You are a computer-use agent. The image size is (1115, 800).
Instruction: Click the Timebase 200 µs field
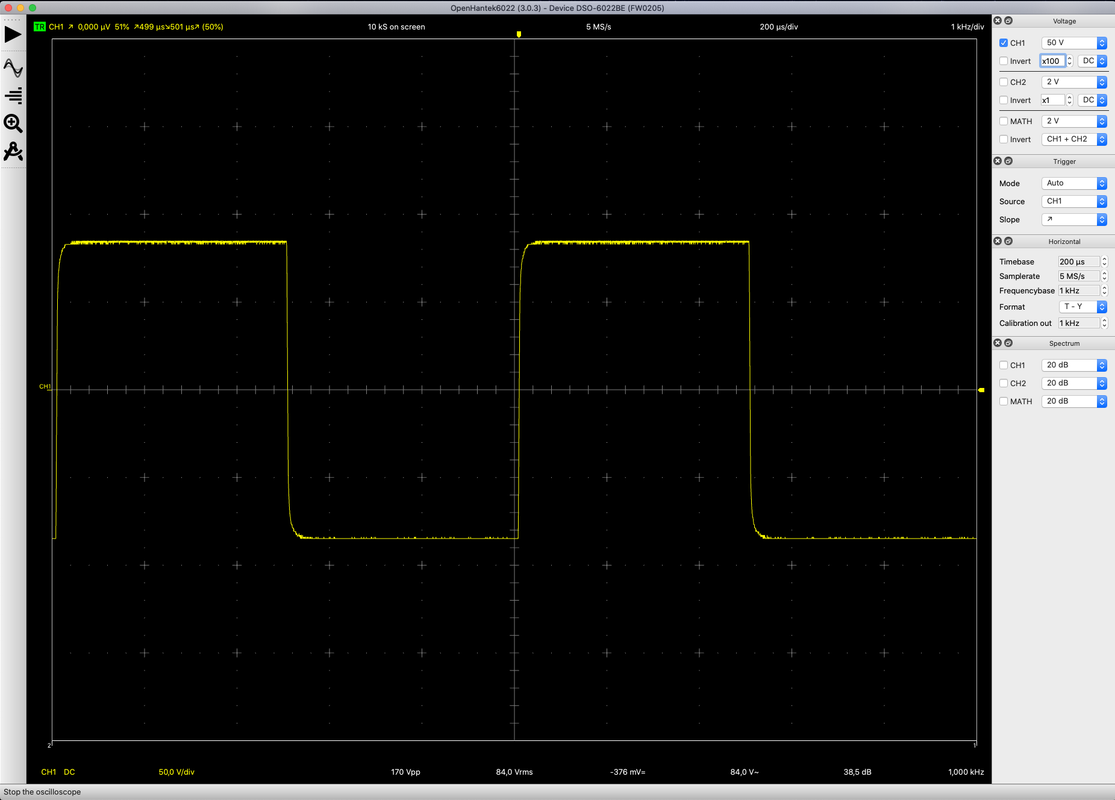1079,262
